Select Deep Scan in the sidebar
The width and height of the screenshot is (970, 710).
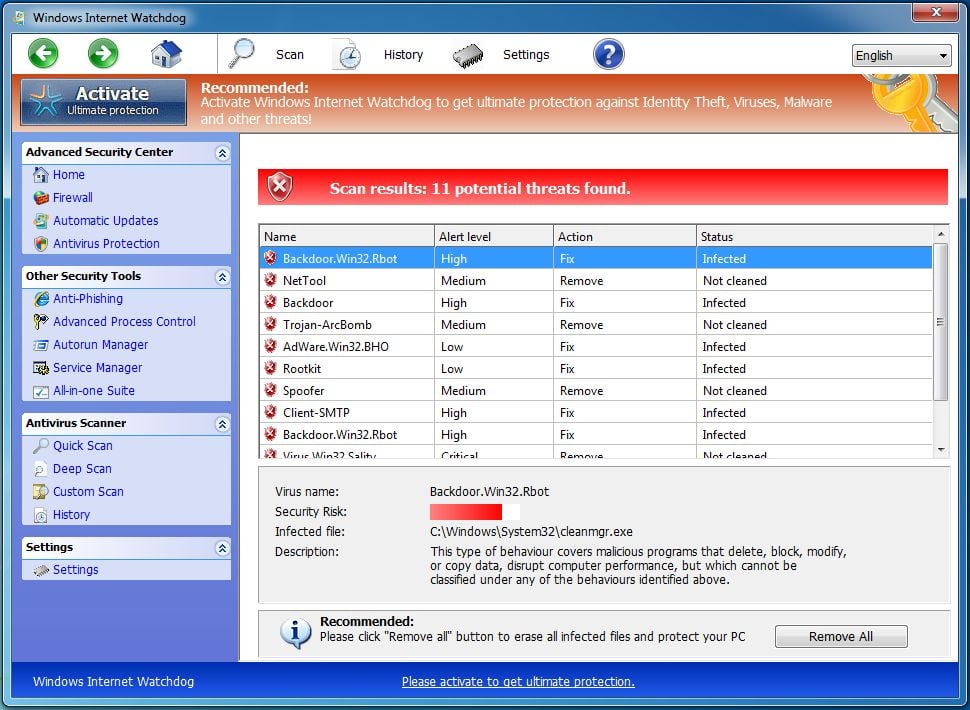(82, 469)
